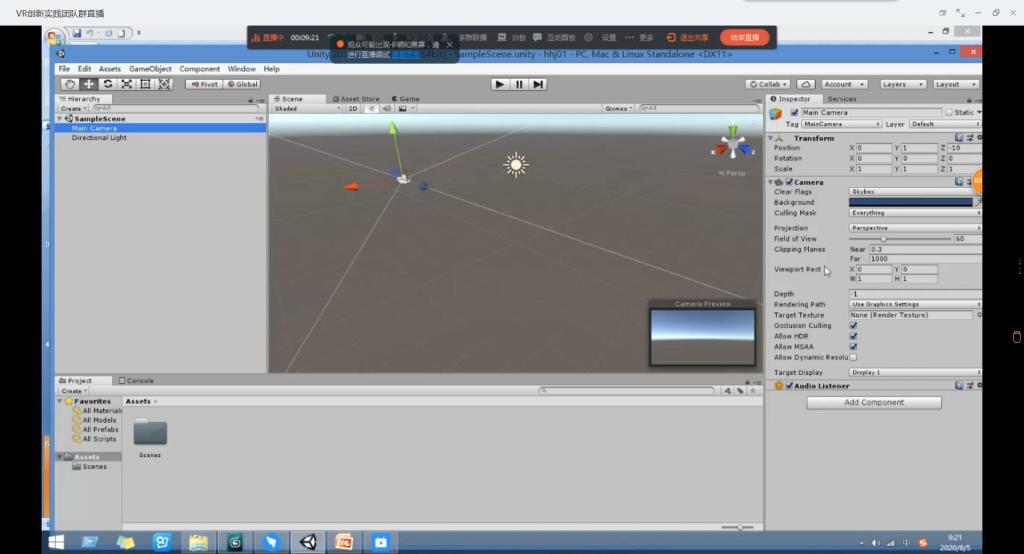Viewport: 1024px width, 554px height.
Task: Toggle Main Camera active checkbox
Action: coord(794,112)
